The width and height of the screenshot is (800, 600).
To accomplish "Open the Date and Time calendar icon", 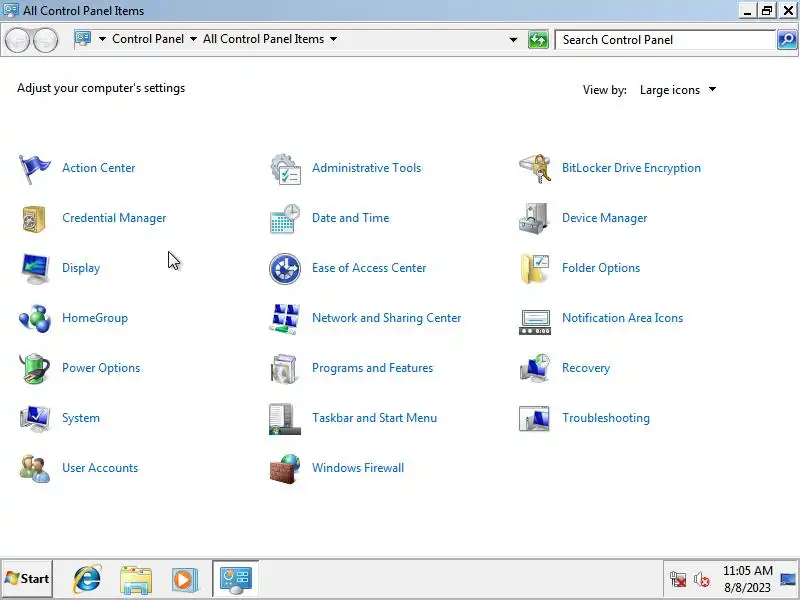I will [x=285, y=218].
